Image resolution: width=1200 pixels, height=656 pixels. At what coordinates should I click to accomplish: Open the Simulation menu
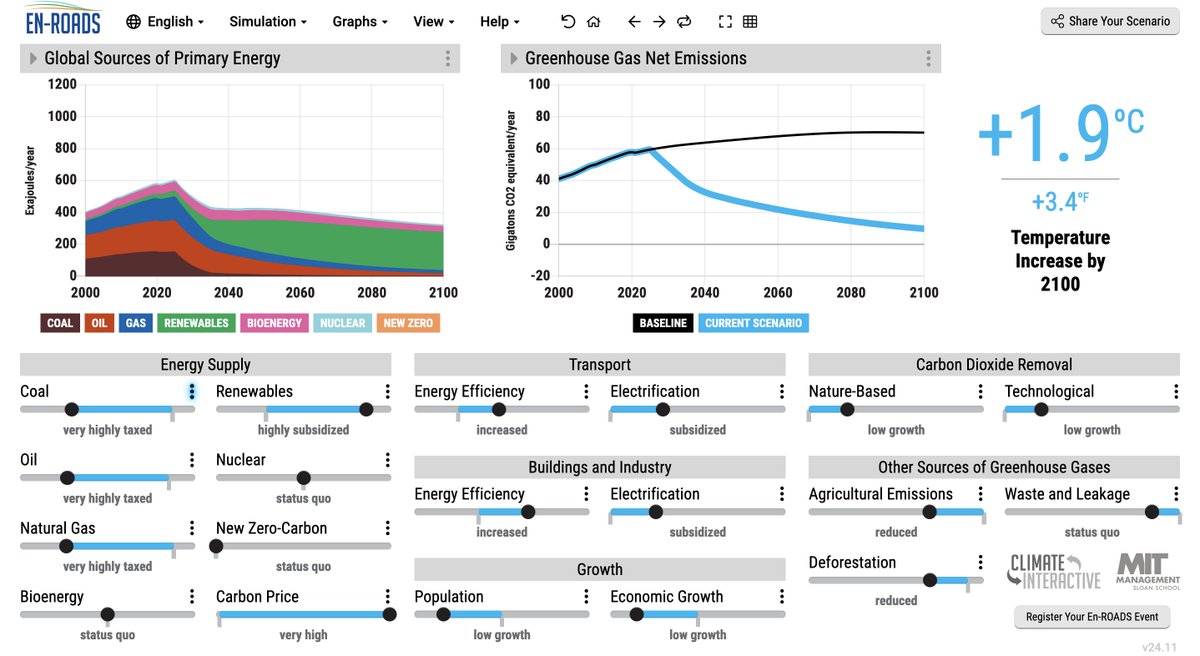pyautogui.click(x=268, y=21)
